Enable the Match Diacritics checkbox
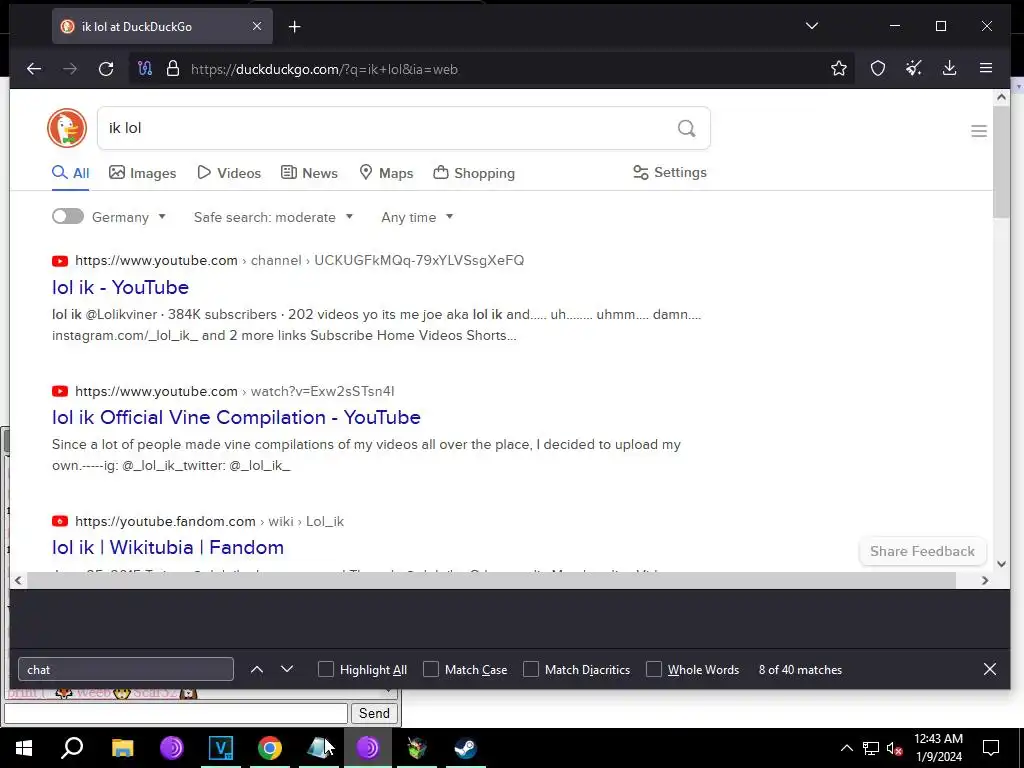 531,669
